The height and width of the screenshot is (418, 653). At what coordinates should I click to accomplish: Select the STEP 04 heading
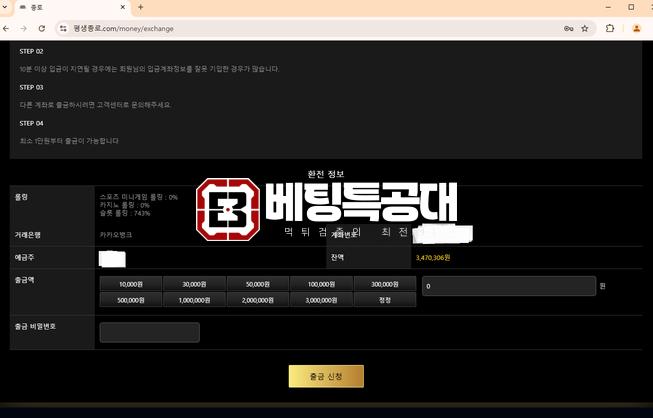click(31, 123)
